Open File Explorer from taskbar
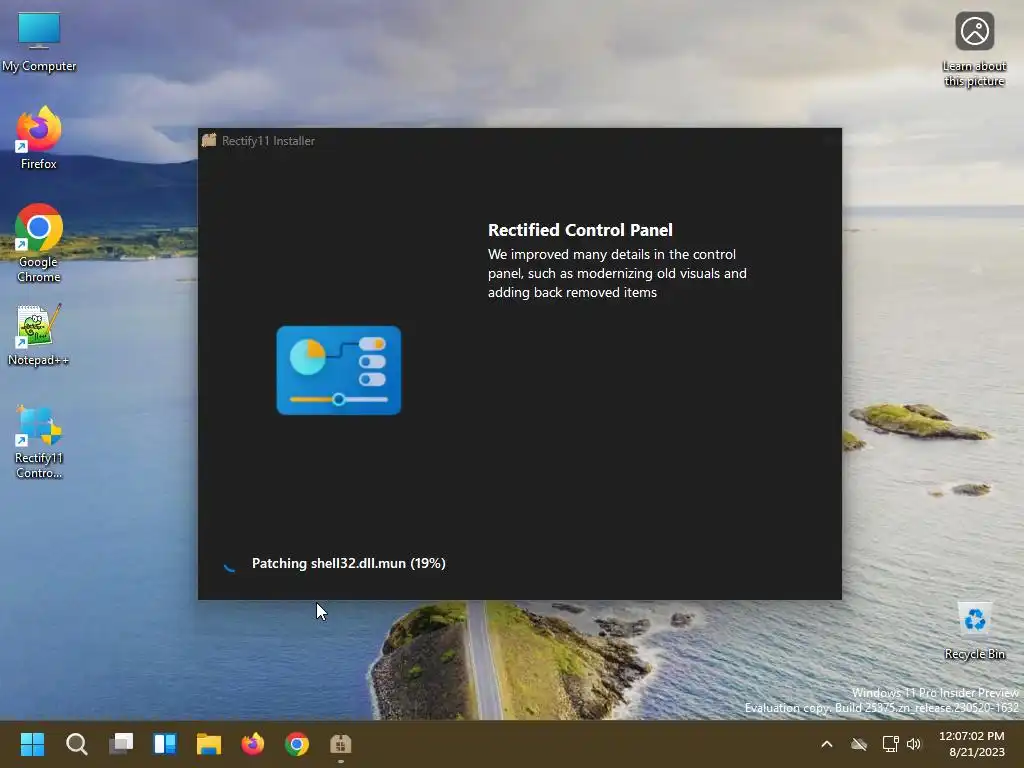 point(209,744)
